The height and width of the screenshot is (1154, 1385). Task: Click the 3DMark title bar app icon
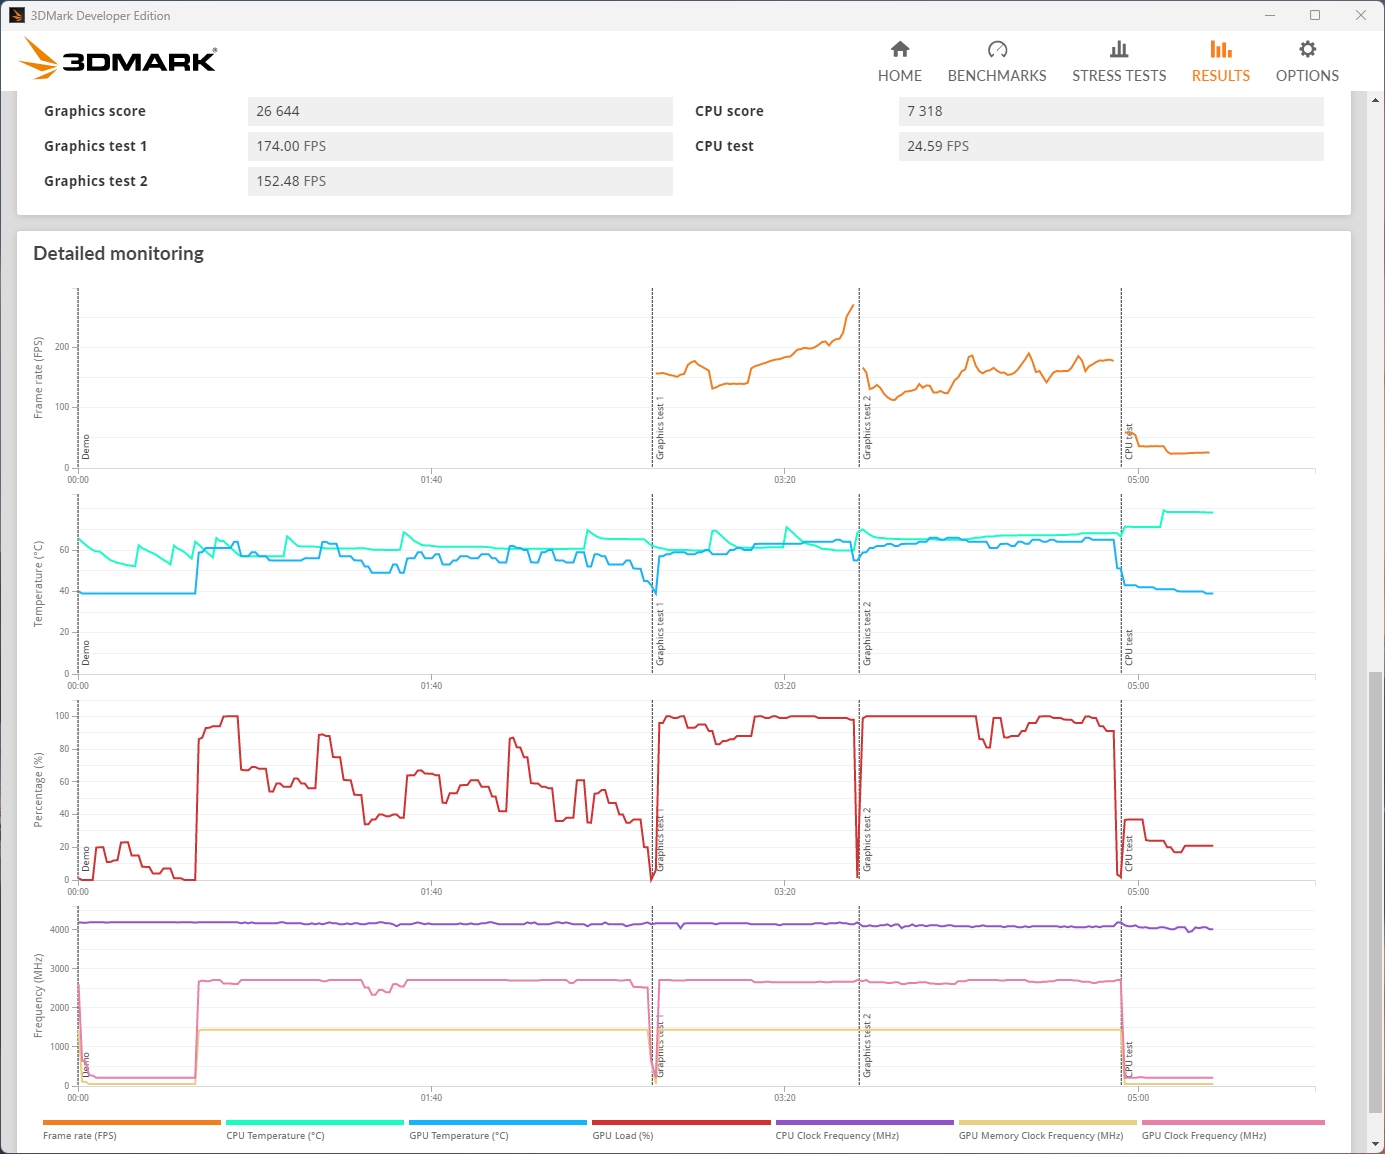tap(17, 15)
